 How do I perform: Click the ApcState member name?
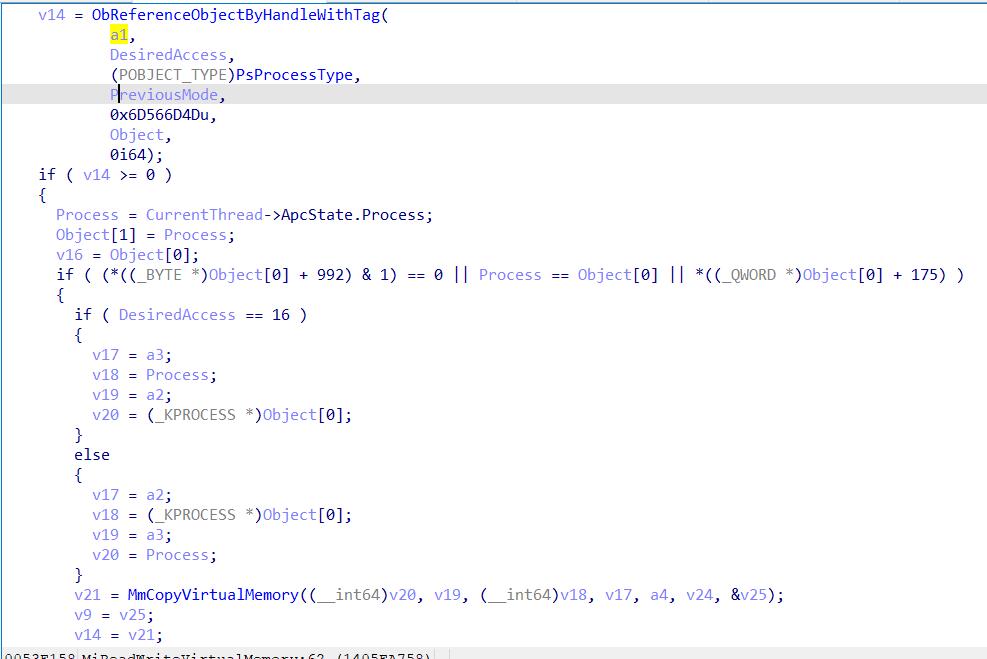[320, 215]
